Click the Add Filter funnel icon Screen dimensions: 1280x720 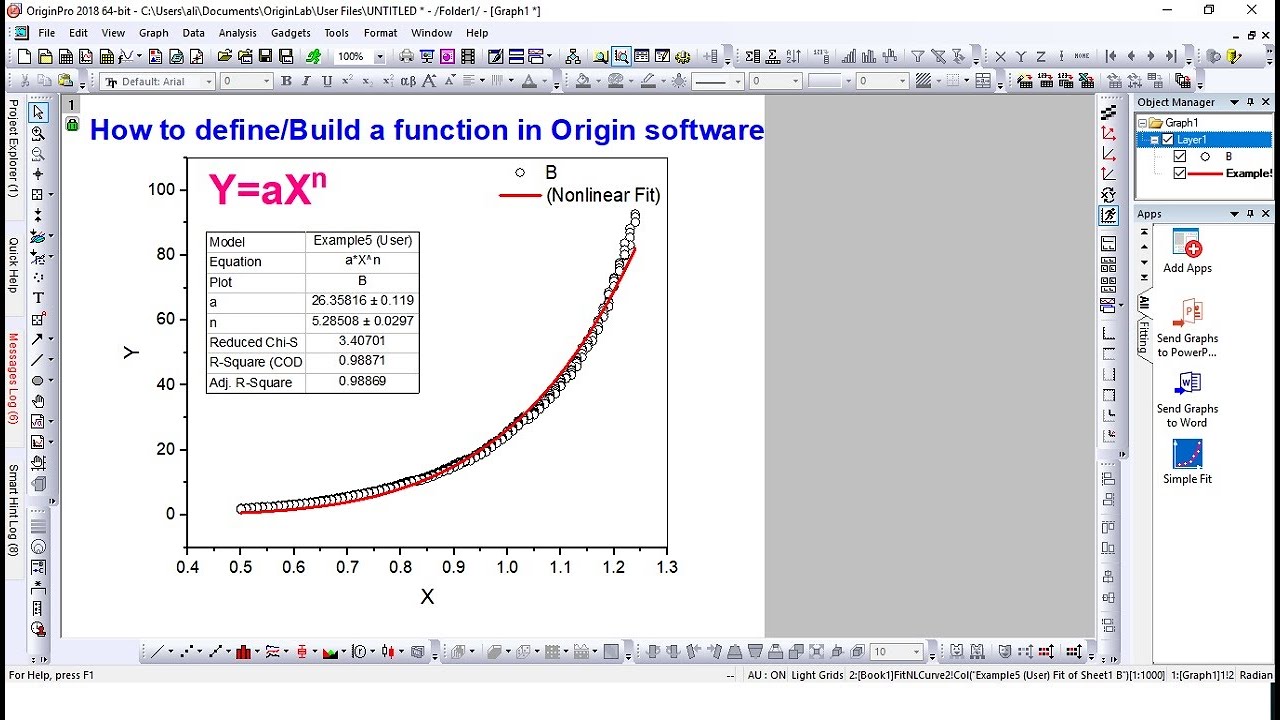point(917,57)
